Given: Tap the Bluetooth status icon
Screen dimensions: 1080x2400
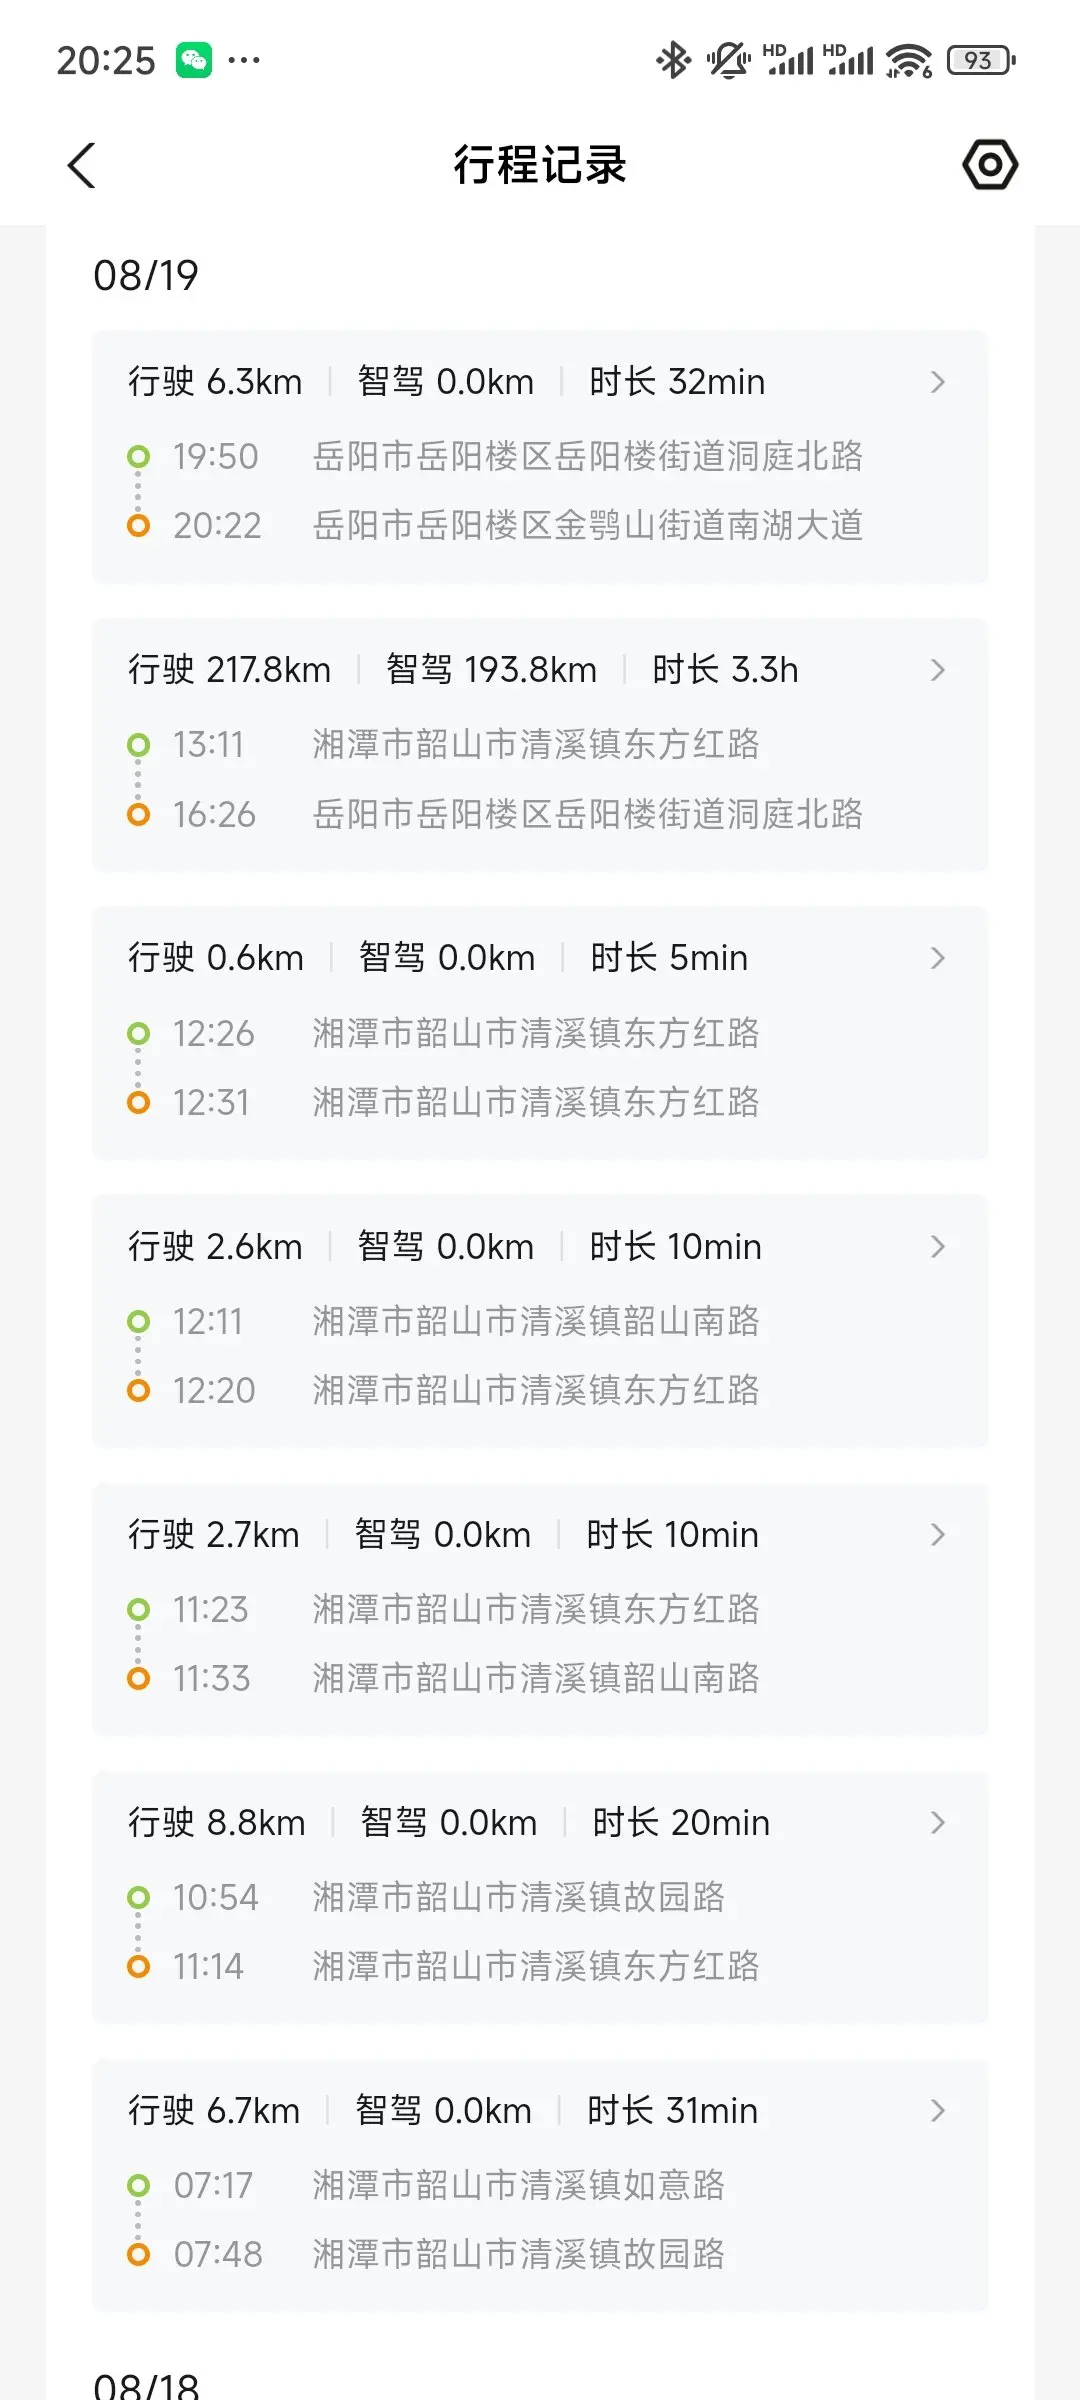Looking at the screenshot, I should [673, 60].
